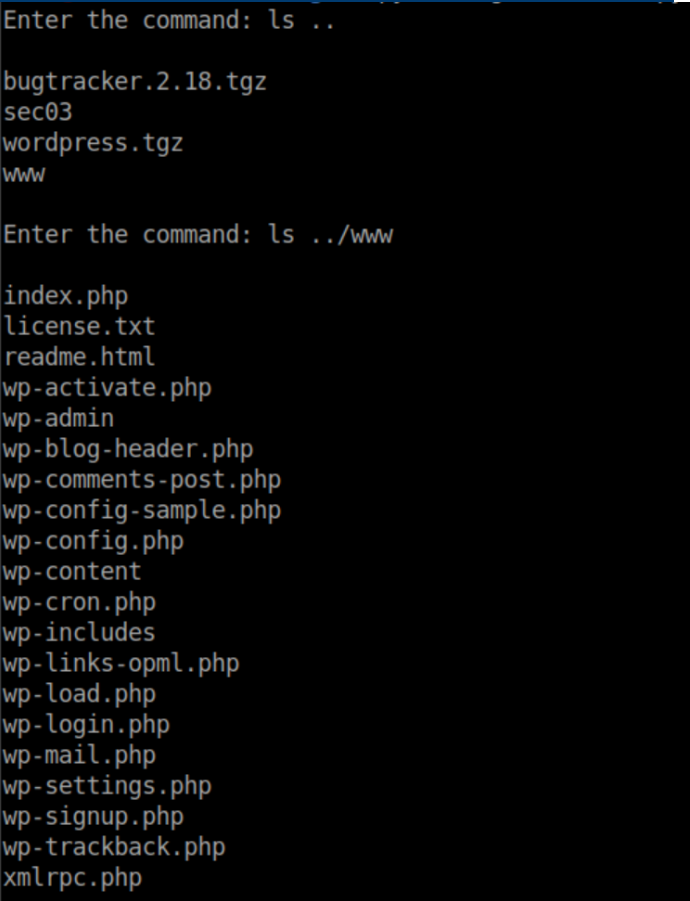Click the first command line "ls .."

click(168, 21)
